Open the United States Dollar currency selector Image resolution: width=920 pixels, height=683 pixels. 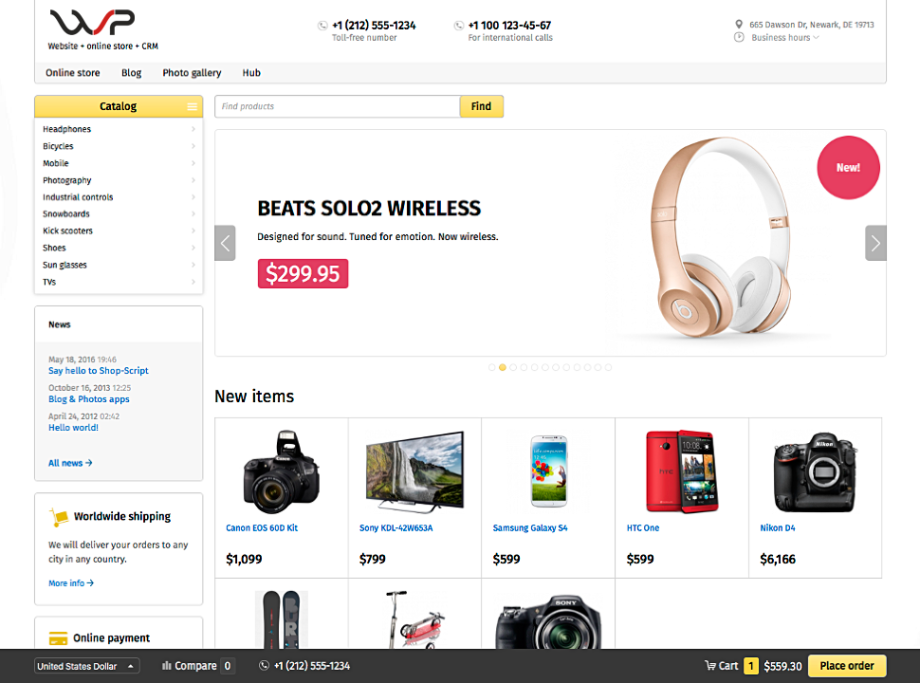pyautogui.click(x=87, y=666)
